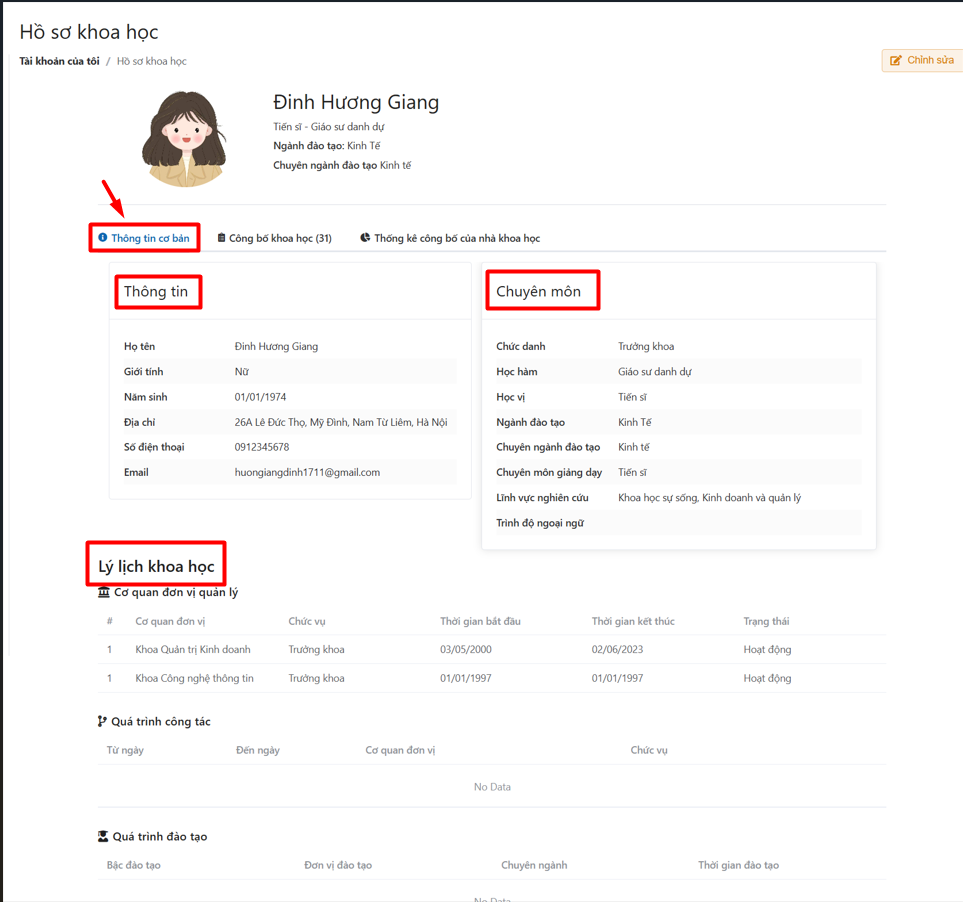Click the heading Đinh Hương Giang
Screen dimensions: 963x902
tap(356, 102)
